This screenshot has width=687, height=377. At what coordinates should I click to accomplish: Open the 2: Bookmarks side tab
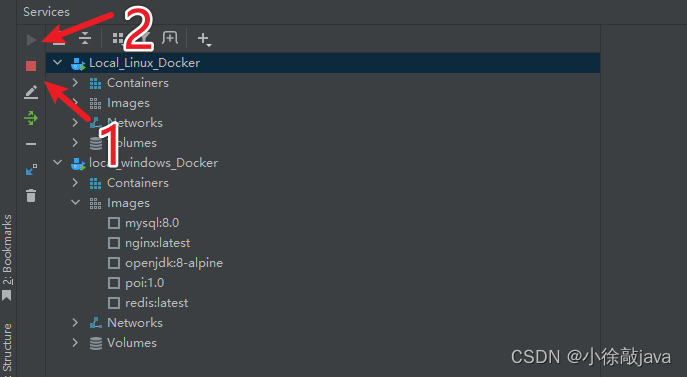(x=7, y=257)
